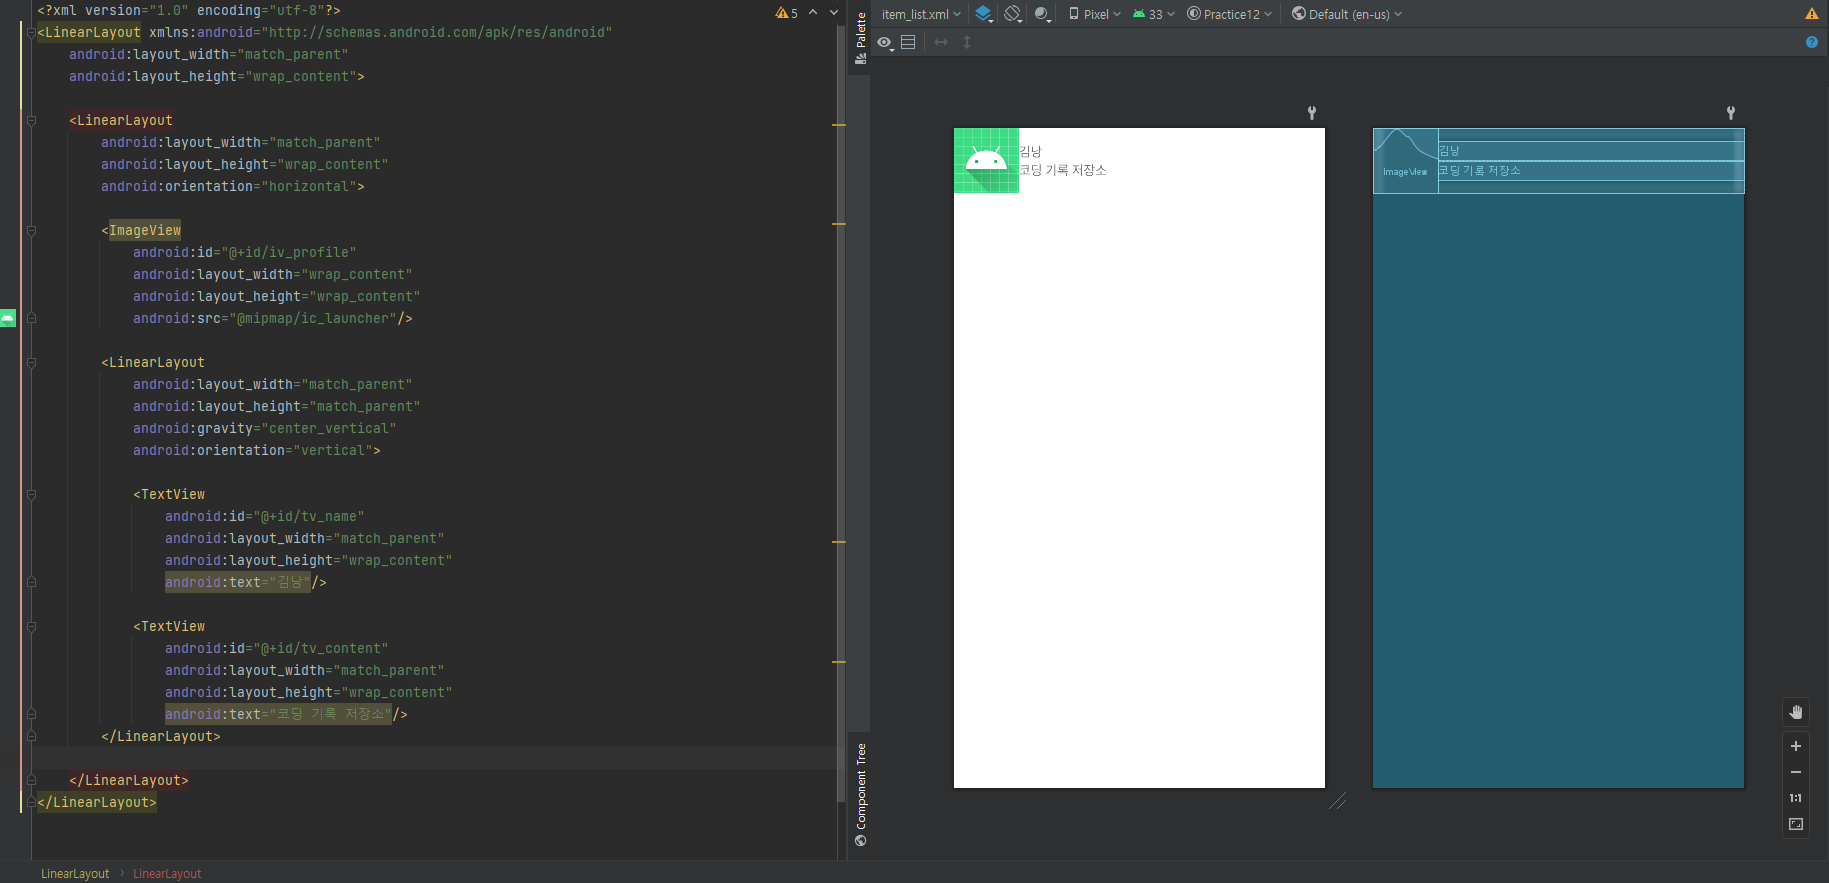The height and width of the screenshot is (883, 1829).
Task: Open the night mode selector icon
Action: point(1043,14)
